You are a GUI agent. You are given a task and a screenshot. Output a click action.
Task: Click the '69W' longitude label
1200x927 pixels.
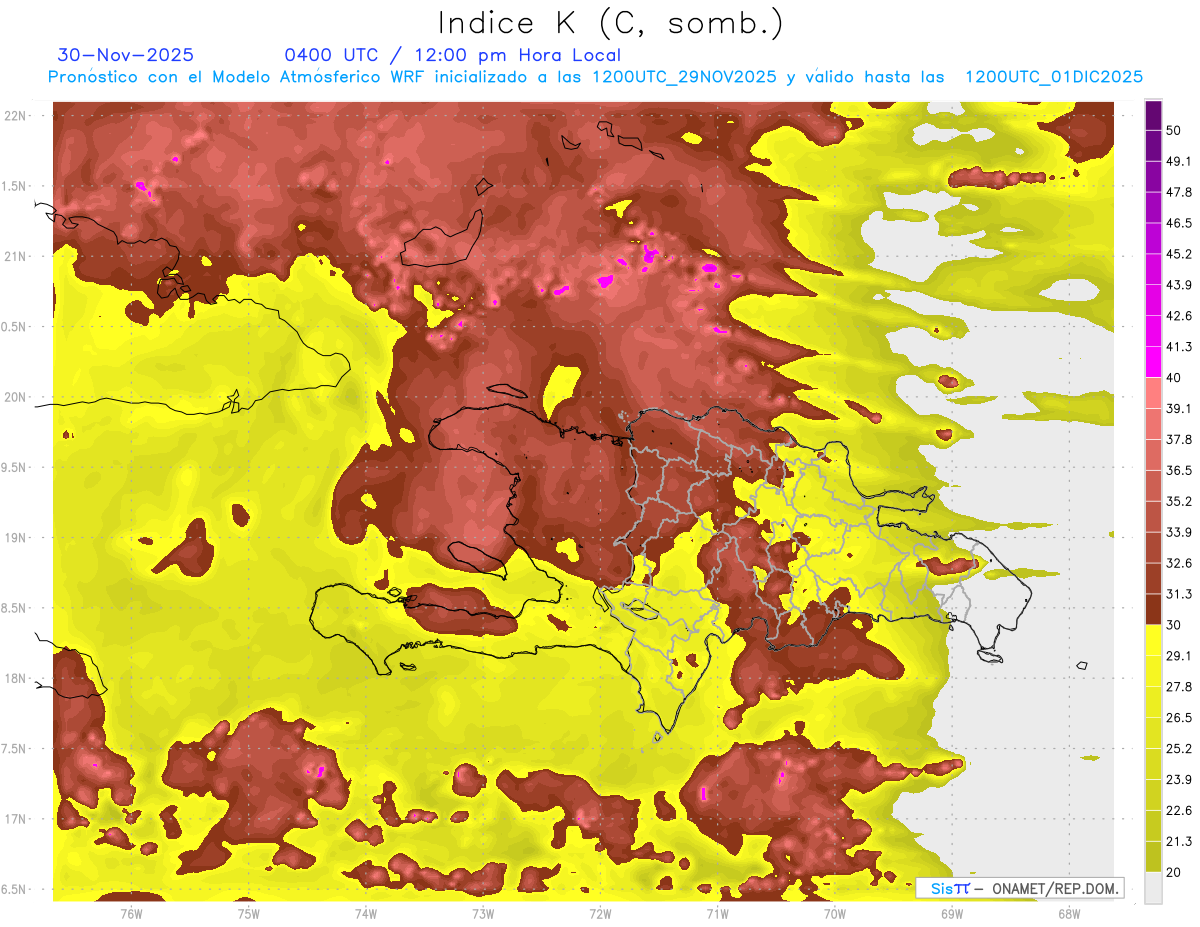(x=951, y=913)
